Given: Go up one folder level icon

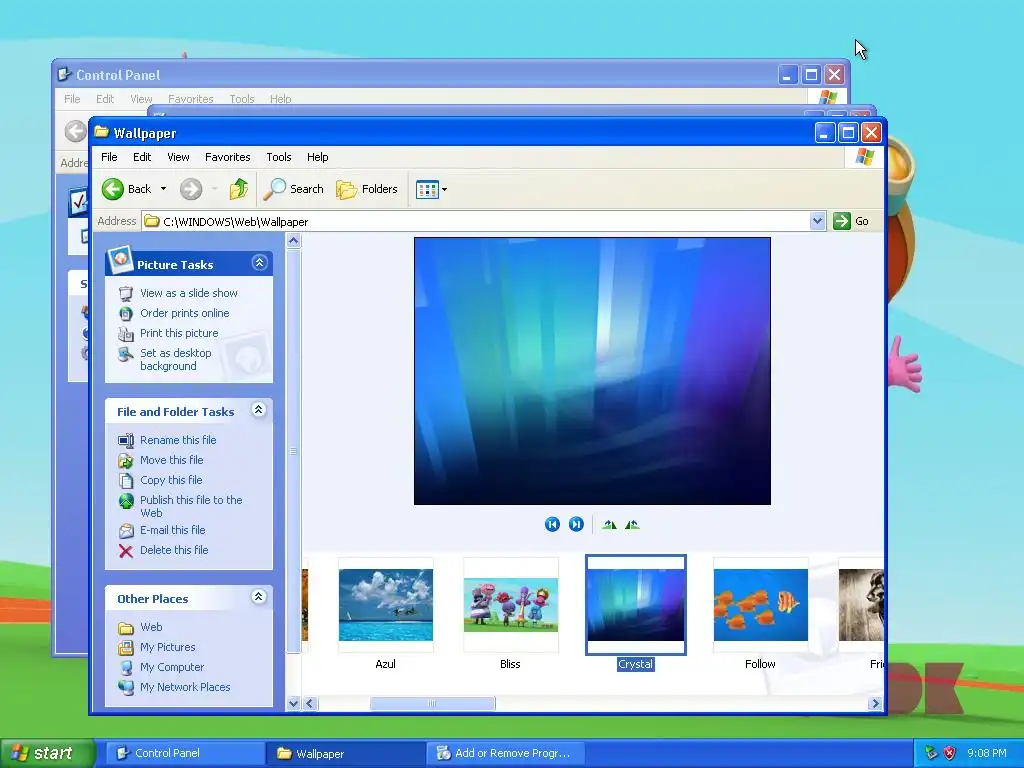Looking at the screenshot, I should click(x=239, y=189).
